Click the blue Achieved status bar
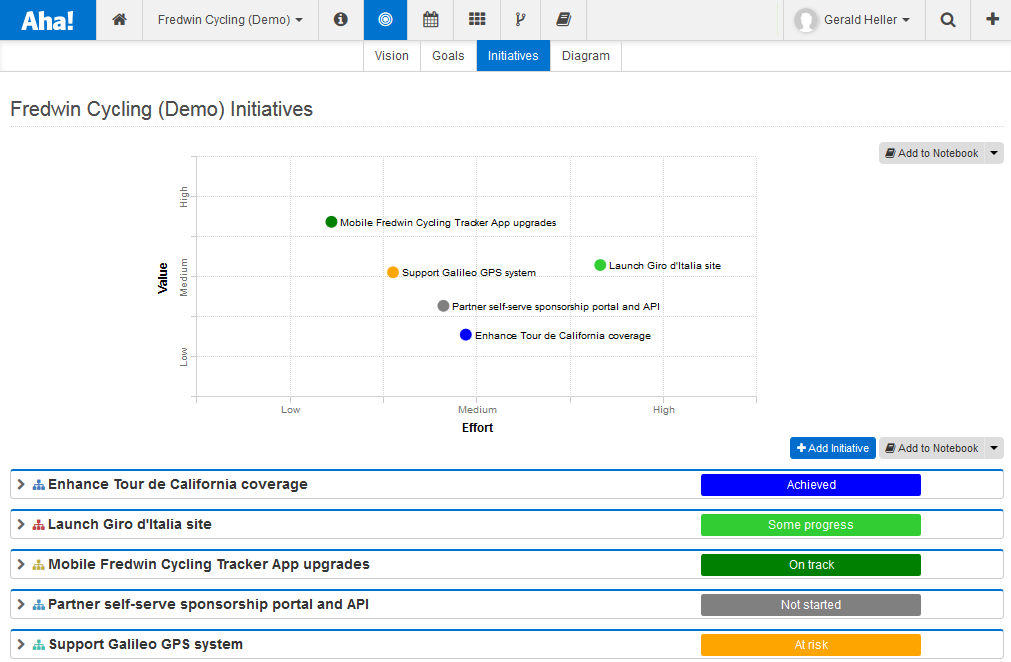Image resolution: width=1011 pixels, height=662 pixels. pyautogui.click(x=810, y=485)
